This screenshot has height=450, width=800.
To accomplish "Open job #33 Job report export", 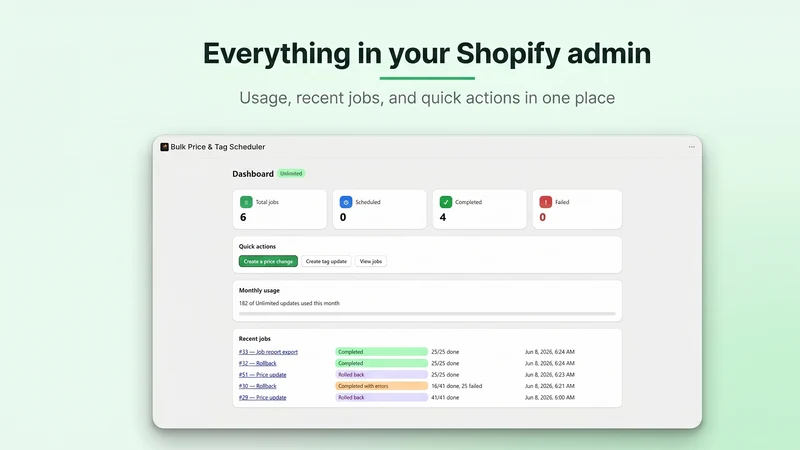I will pos(268,352).
